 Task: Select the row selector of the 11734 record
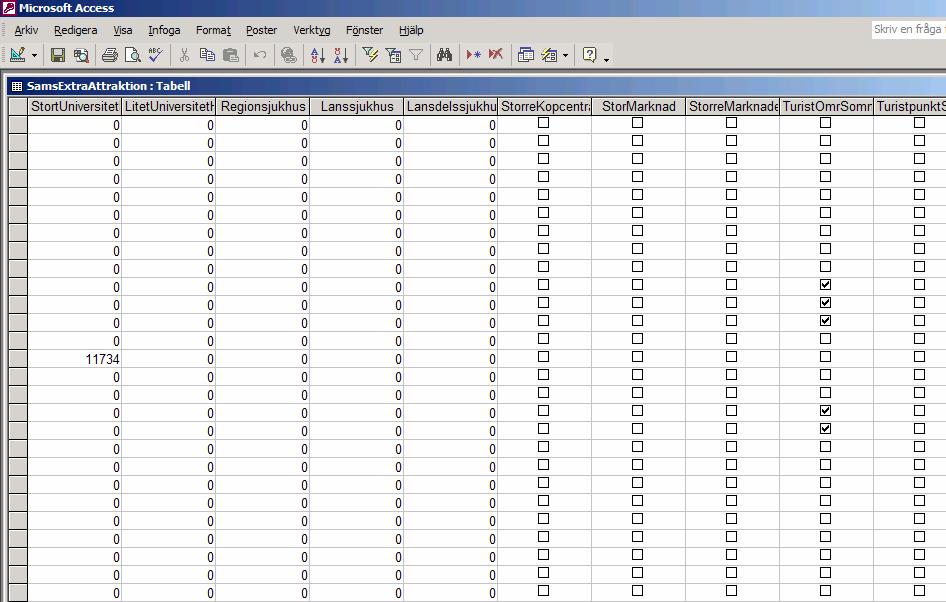[x=18, y=360]
